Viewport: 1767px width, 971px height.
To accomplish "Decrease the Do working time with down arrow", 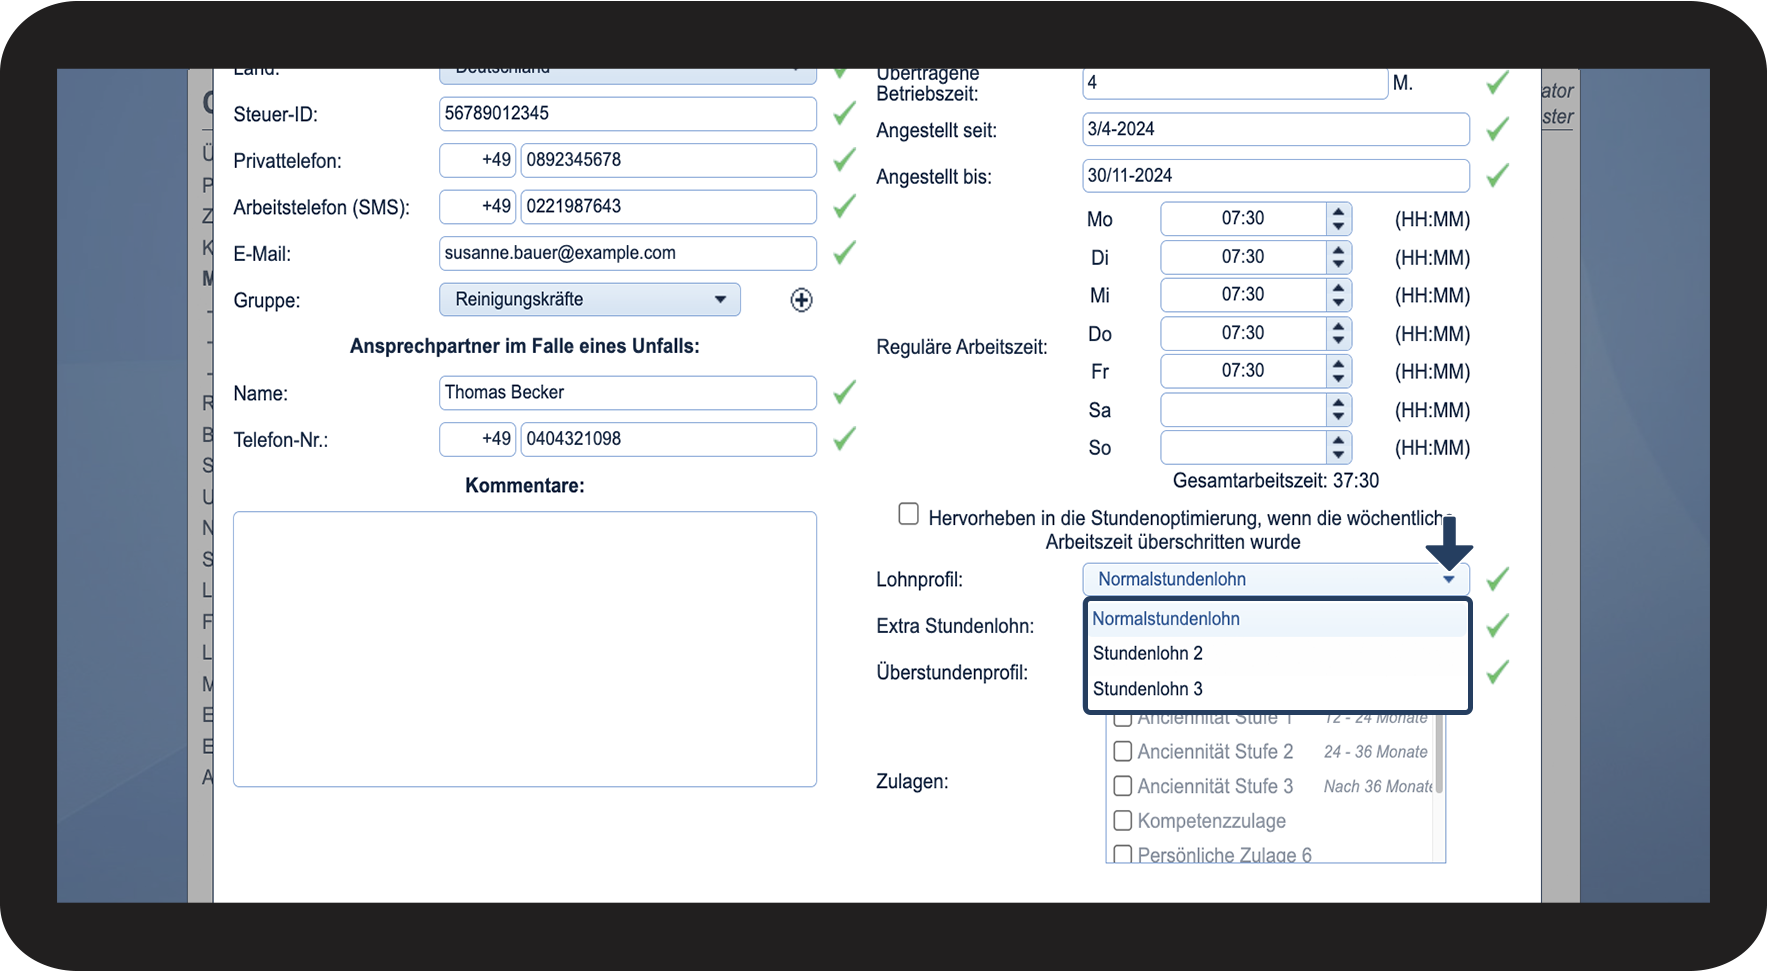I will (x=1338, y=341).
